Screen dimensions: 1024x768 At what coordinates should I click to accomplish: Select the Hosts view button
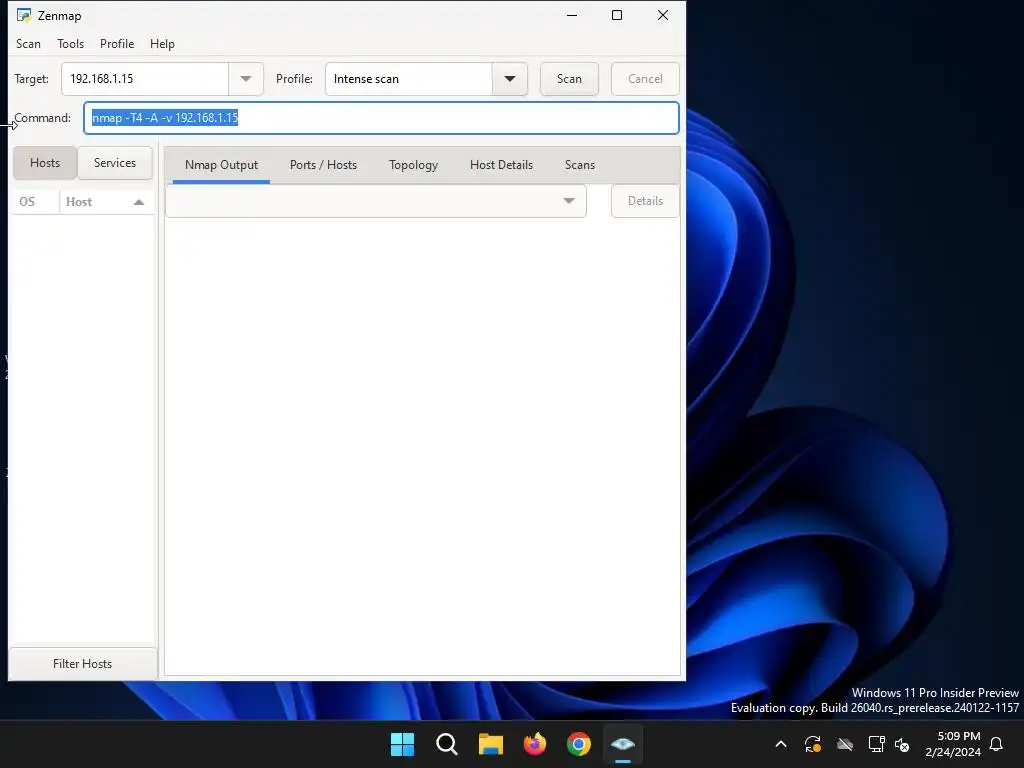point(45,163)
